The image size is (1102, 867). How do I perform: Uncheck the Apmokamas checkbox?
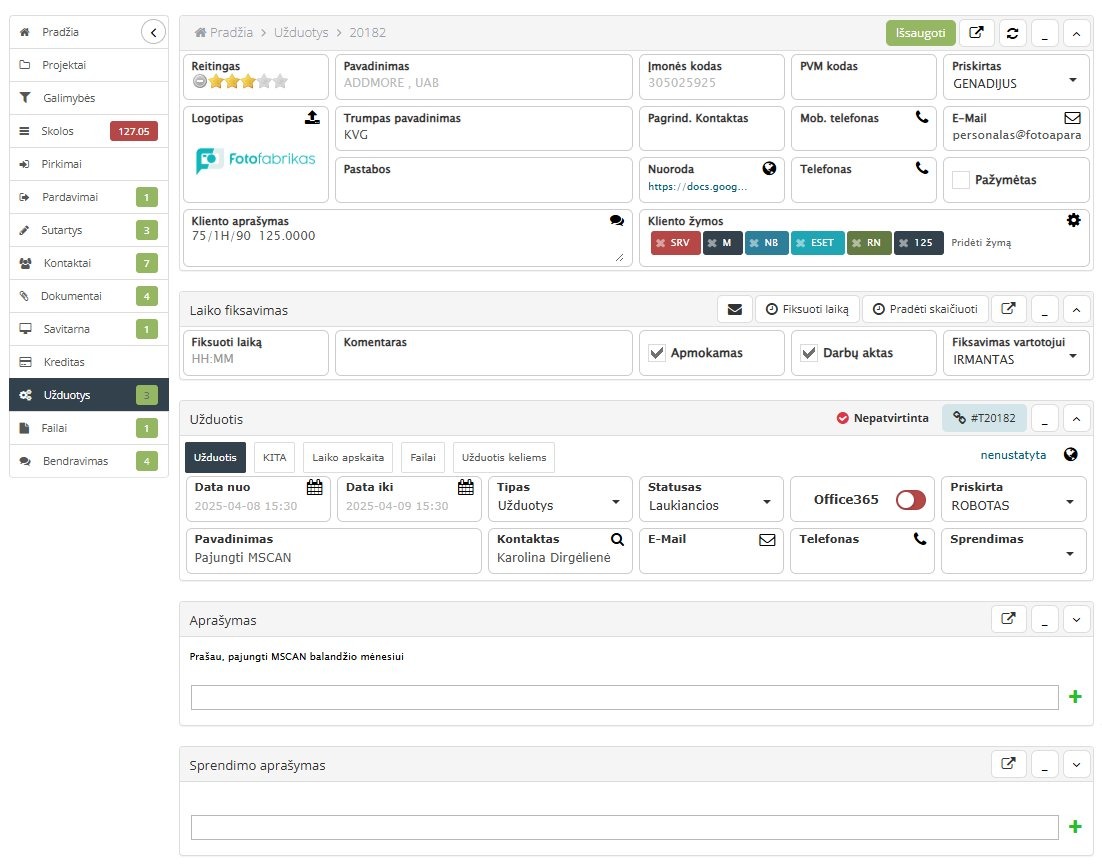(x=657, y=353)
